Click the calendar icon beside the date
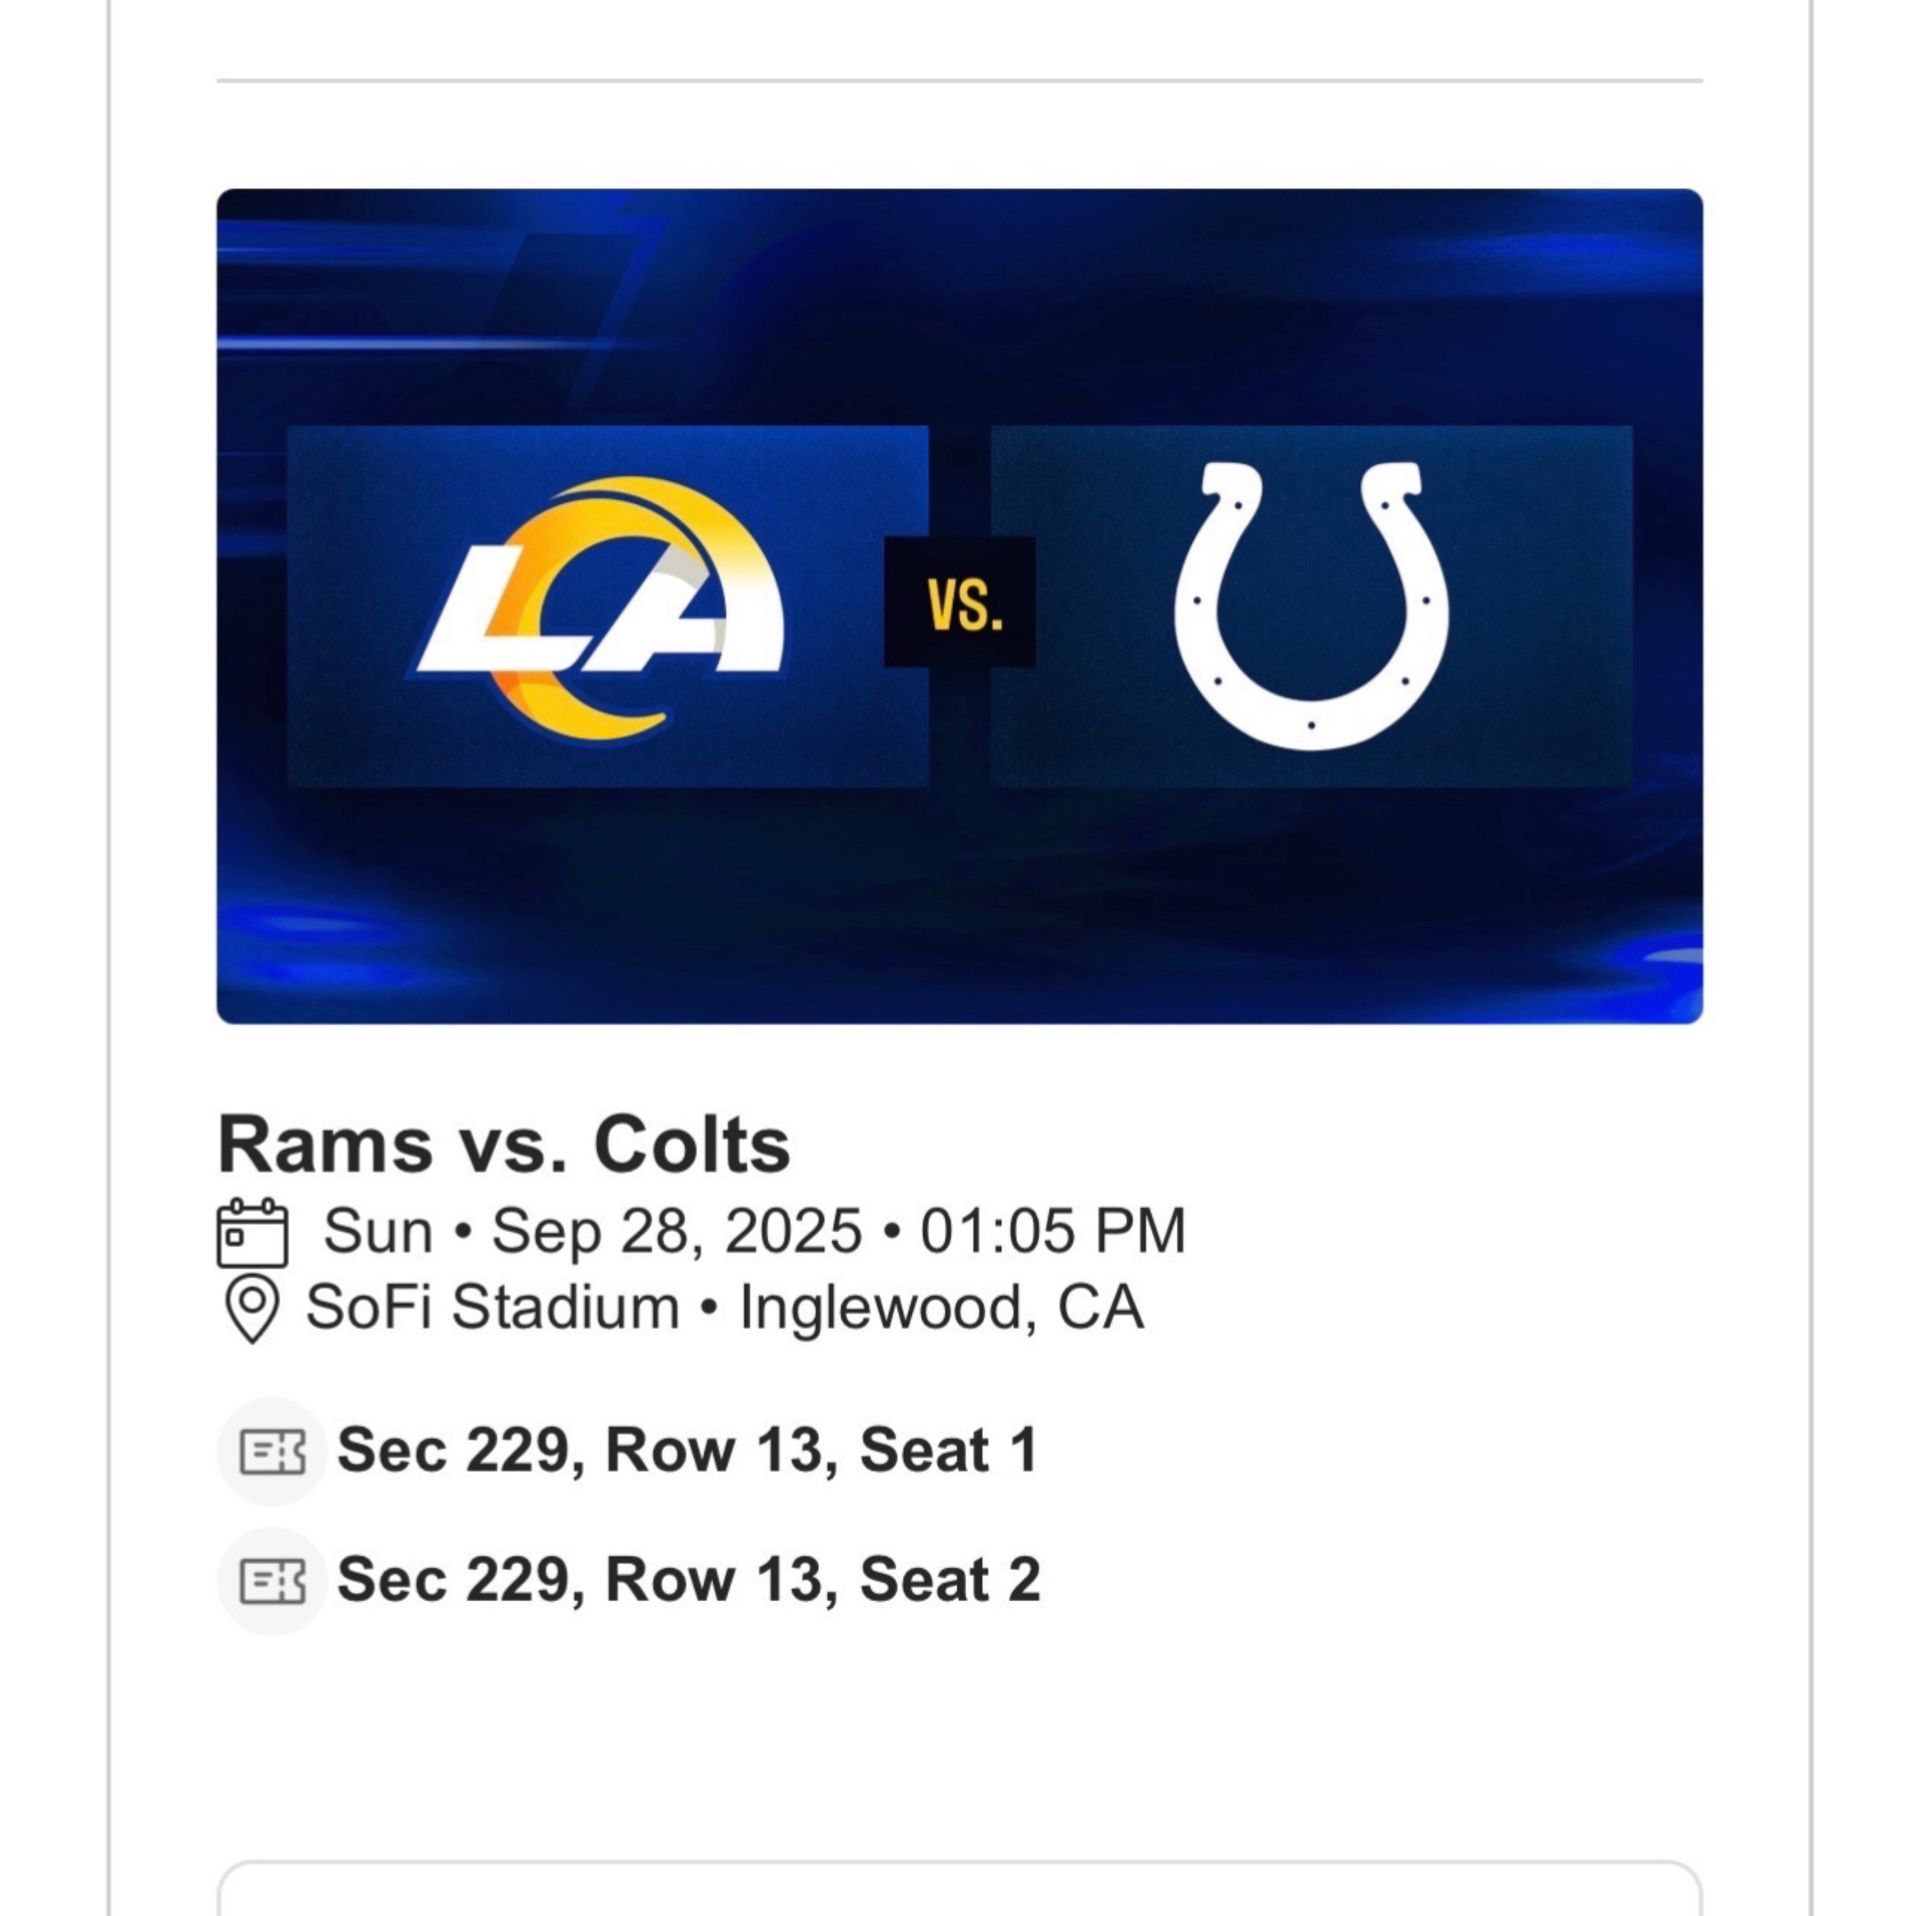Screen dimensions: 1920x1916 pyautogui.click(x=252, y=1232)
